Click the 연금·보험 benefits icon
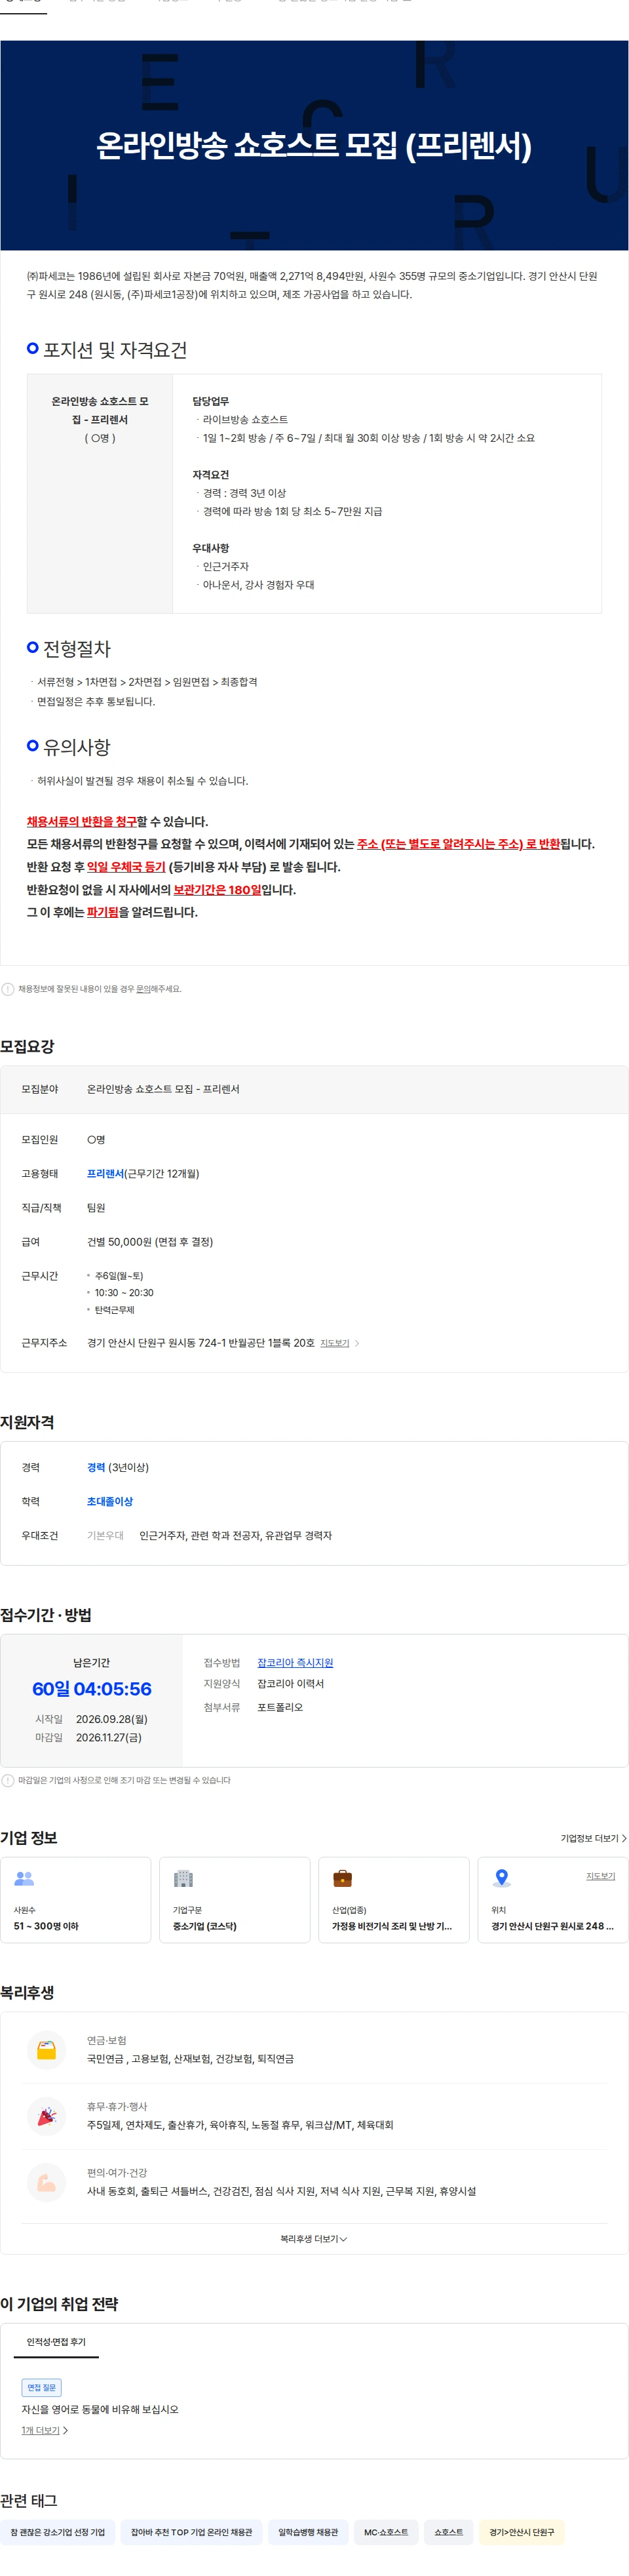This screenshot has width=629, height=2576. click(46, 2049)
